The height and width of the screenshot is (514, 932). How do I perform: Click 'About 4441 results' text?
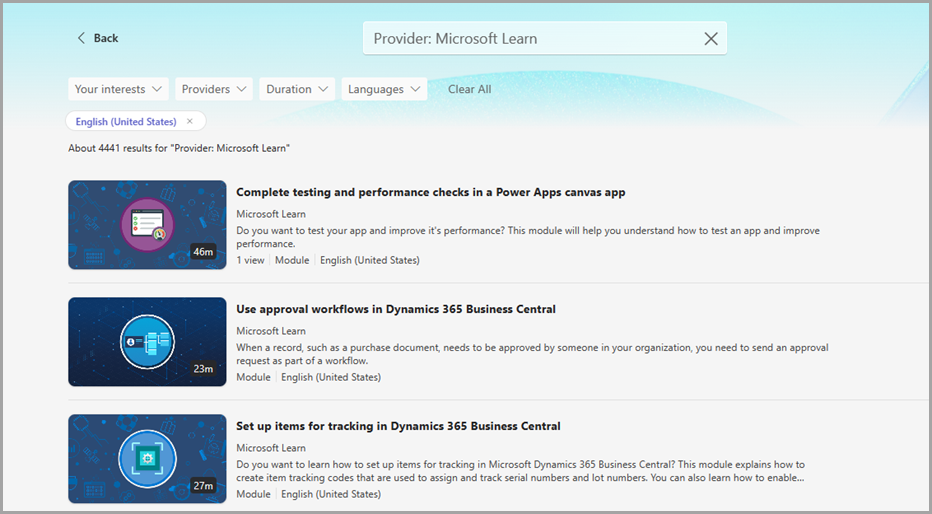tap(179, 148)
